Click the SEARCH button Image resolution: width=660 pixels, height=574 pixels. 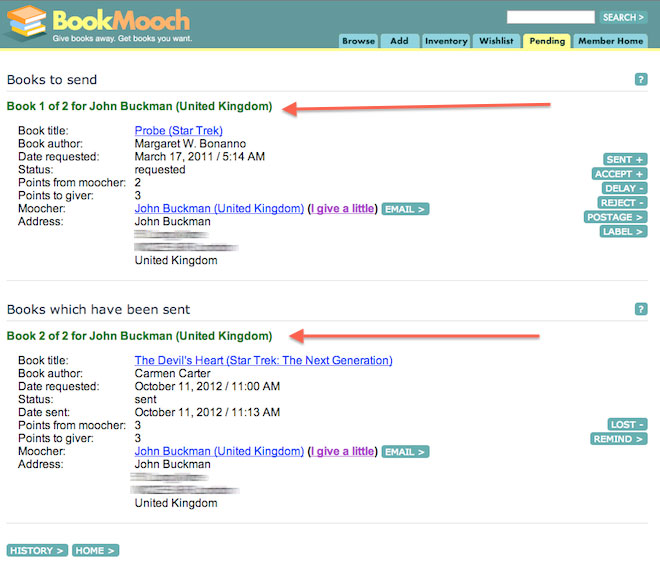click(x=623, y=17)
